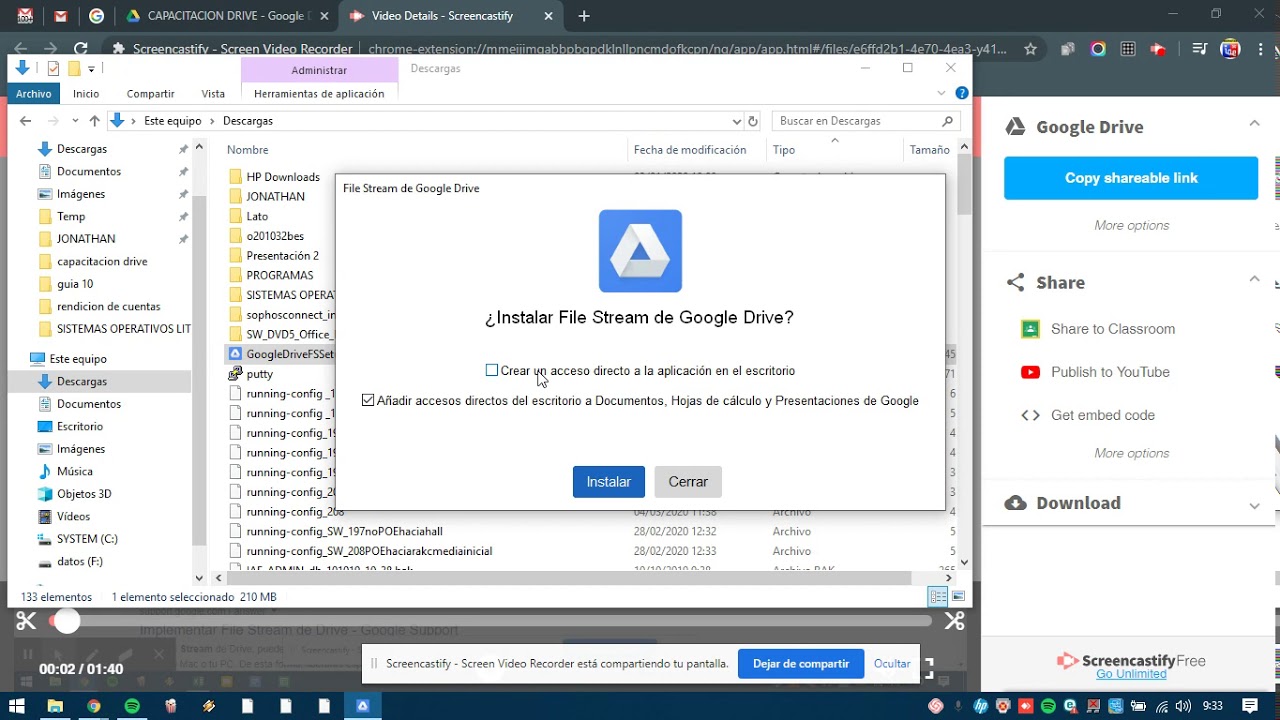Go up one folder level arrow
The width and height of the screenshot is (1280, 720).
click(x=94, y=121)
